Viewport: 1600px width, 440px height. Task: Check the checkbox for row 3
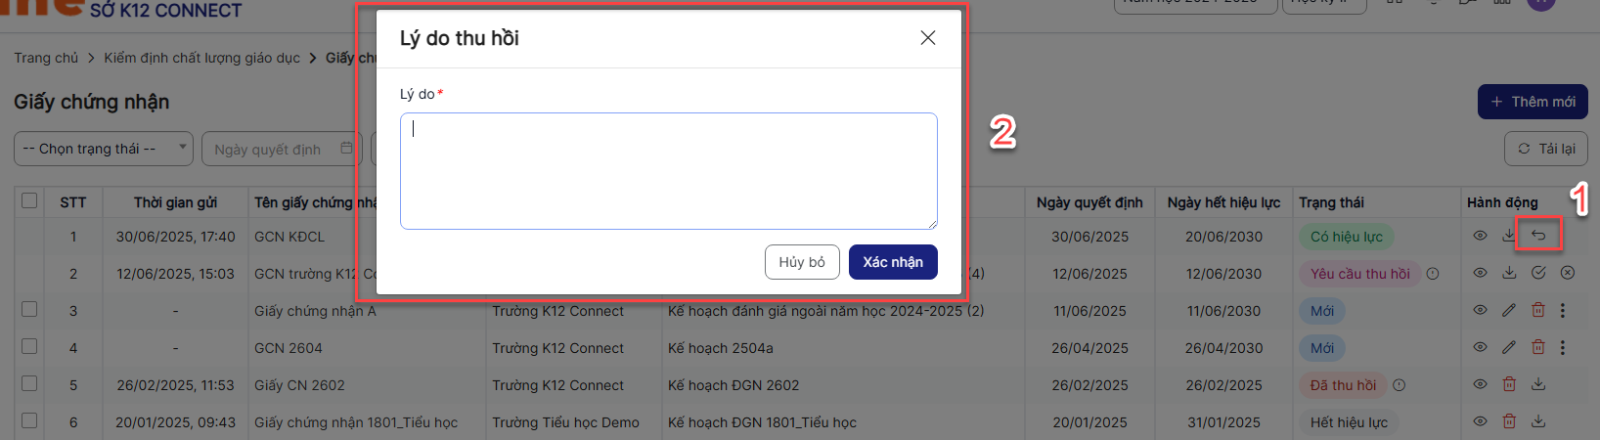click(x=30, y=310)
